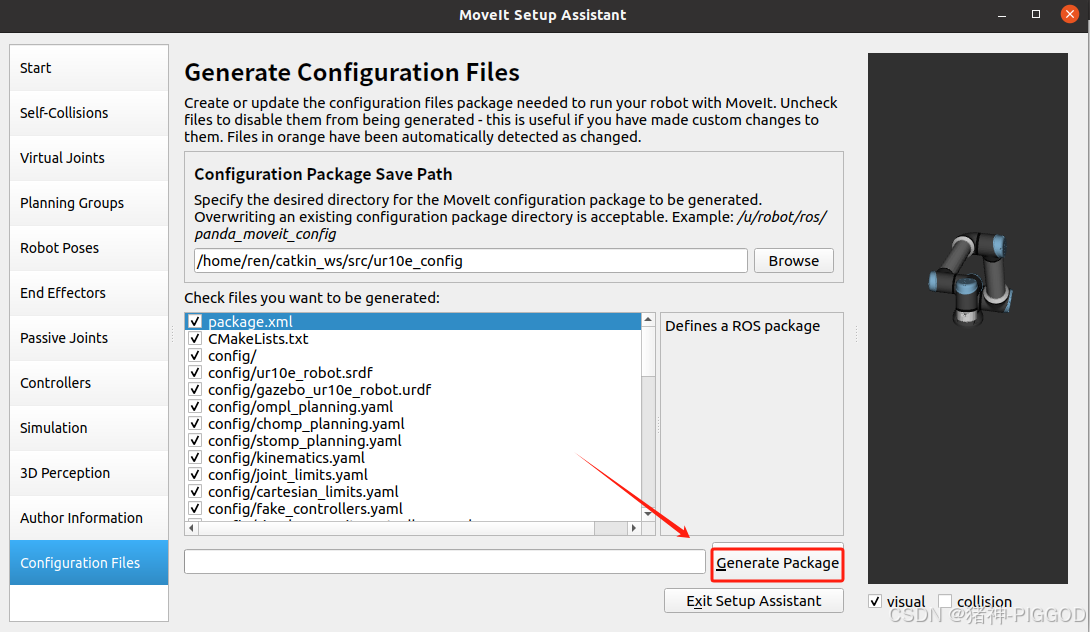Close the MoveIt Setup Assistant window
This screenshot has width=1090, height=632.
[1070, 14]
